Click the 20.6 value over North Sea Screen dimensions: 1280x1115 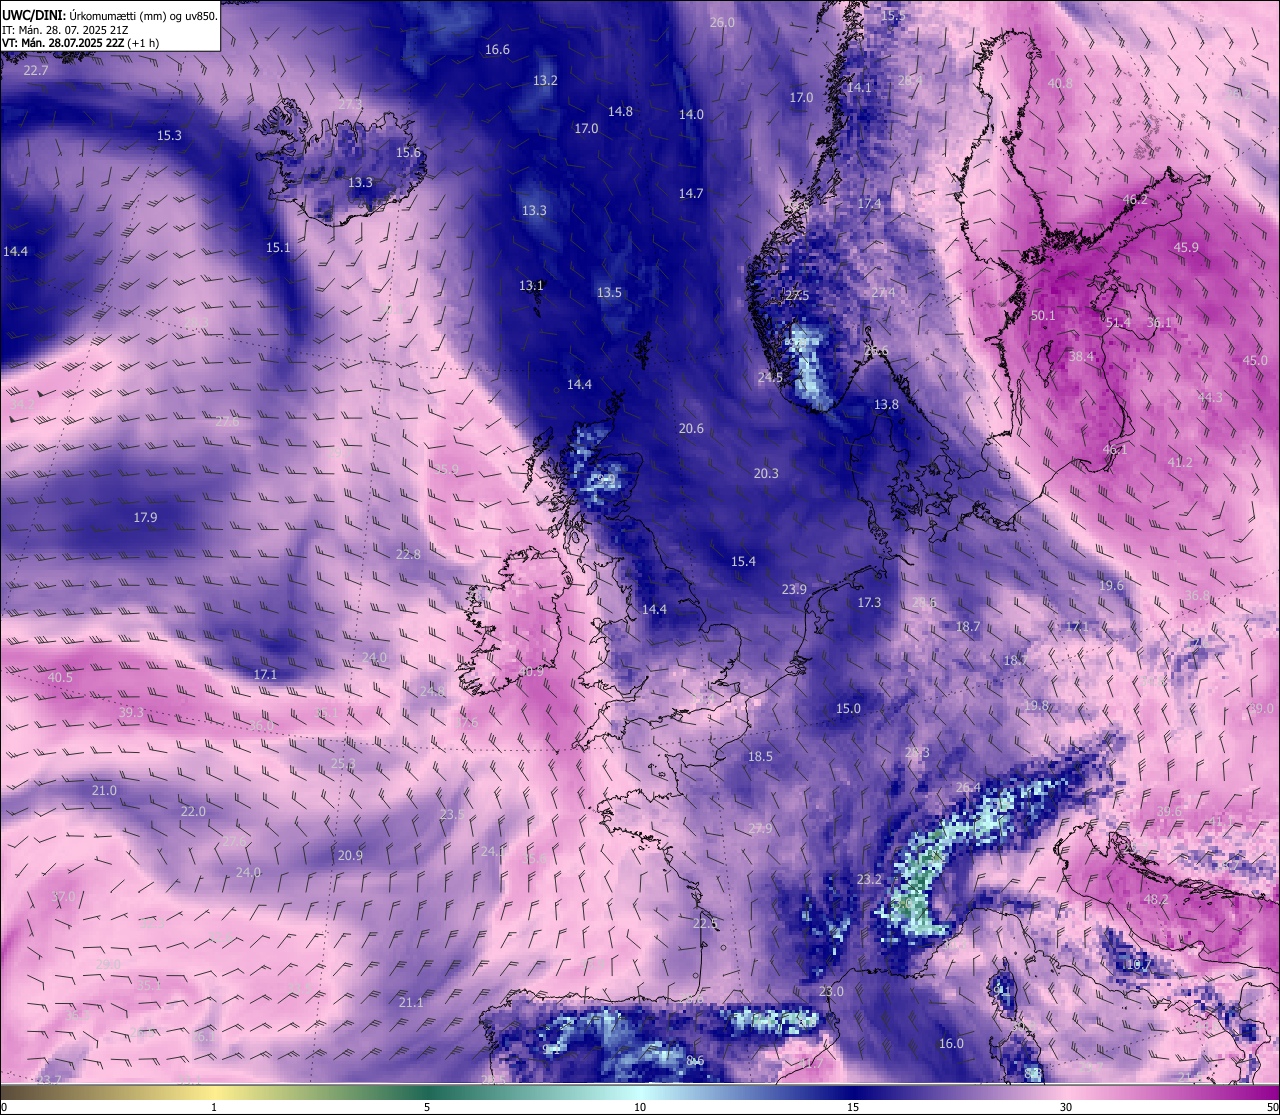(691, 428)
